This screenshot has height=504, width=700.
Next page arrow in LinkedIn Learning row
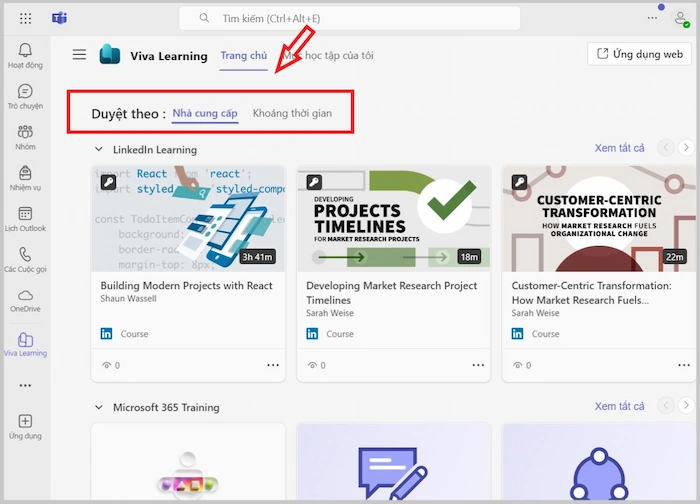686,147
